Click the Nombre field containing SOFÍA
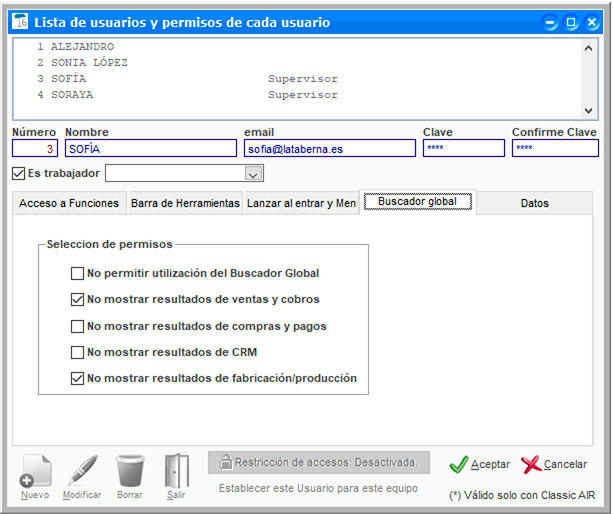 [151, 149]
